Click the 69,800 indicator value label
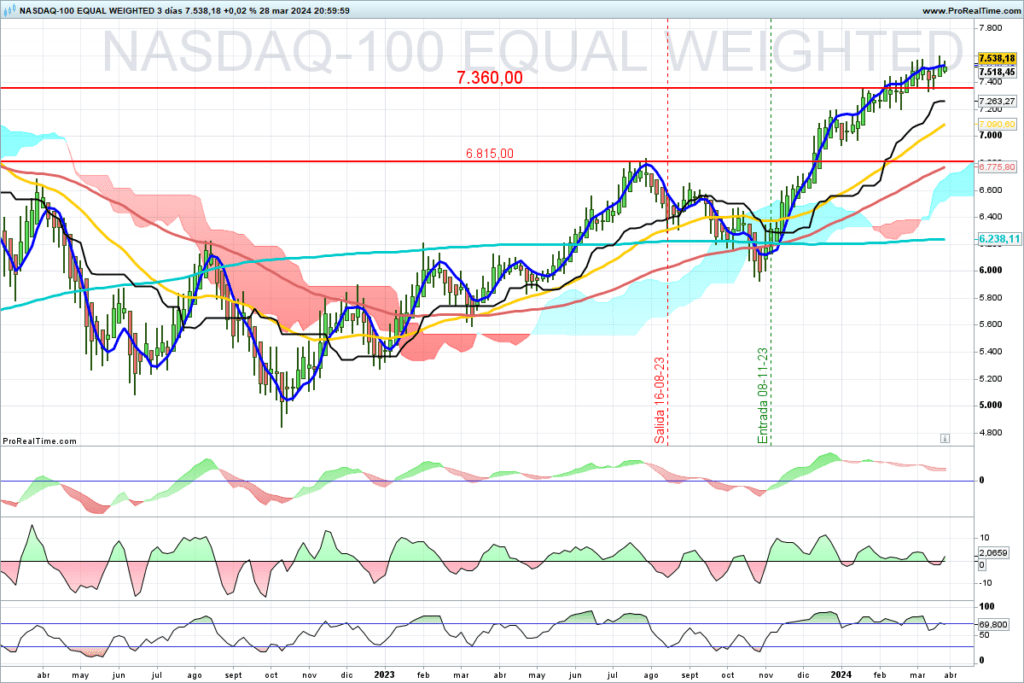This screenshot has width=1024, height=683. [993, 624]
